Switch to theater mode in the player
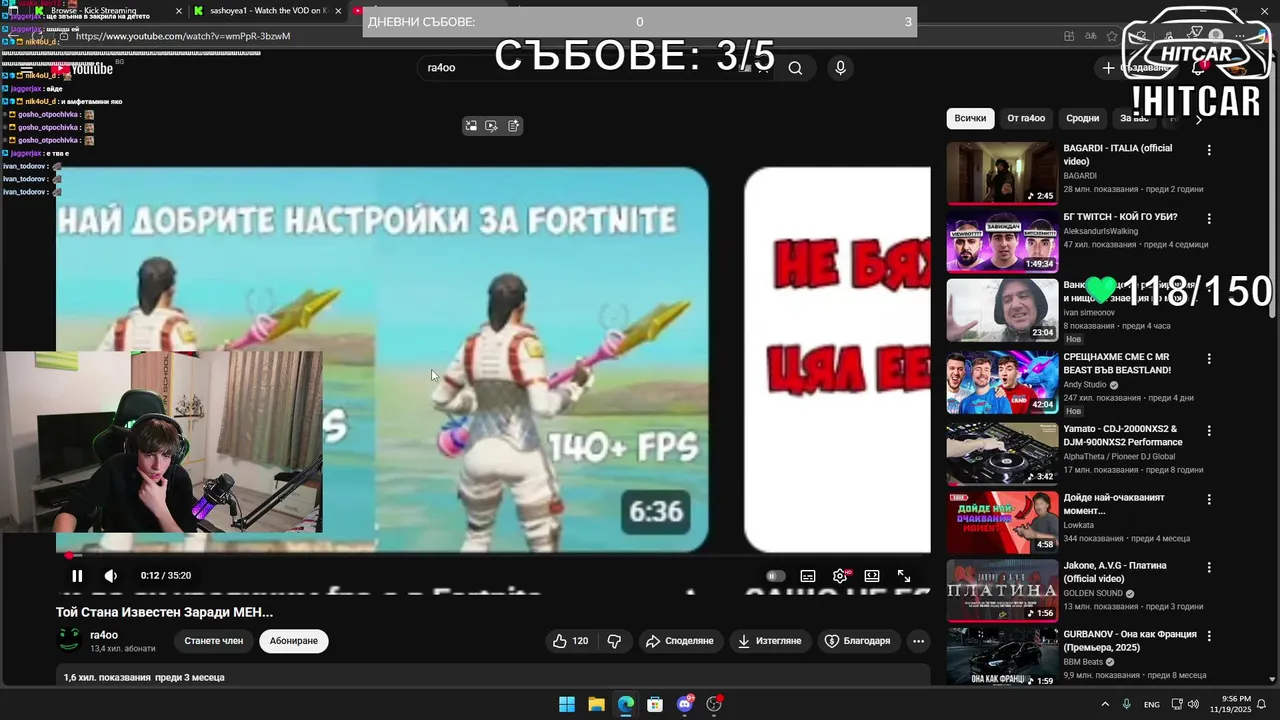Screen dimensions: 1280x720 872,576
